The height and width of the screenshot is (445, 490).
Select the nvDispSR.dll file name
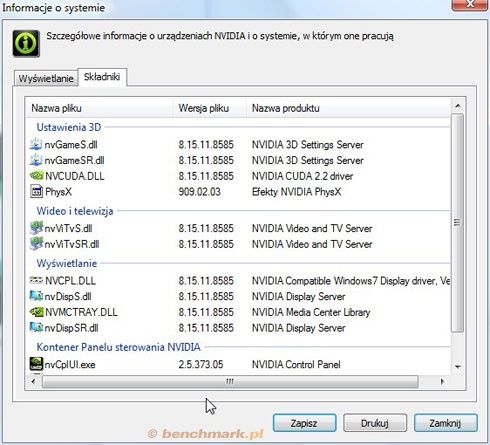71,328
